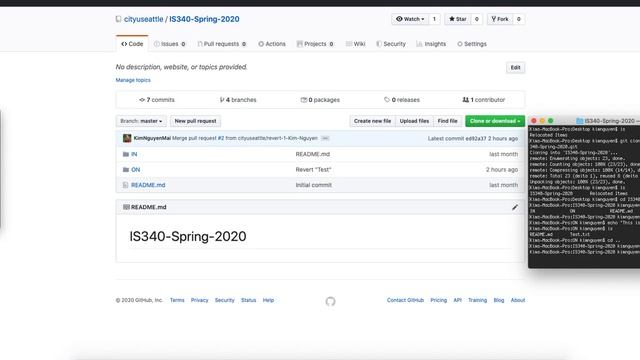This screenshot has height=360, width=640.
Task: Open the About footer link
Action: pyautogui.click(x=518, y=300)
